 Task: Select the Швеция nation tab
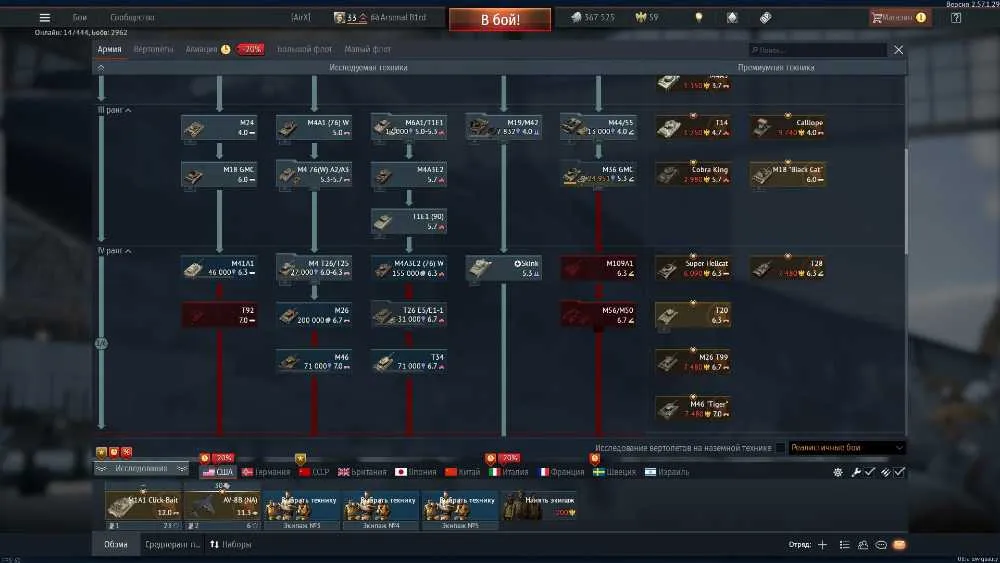pyautogui.click(x=615, y=472)
